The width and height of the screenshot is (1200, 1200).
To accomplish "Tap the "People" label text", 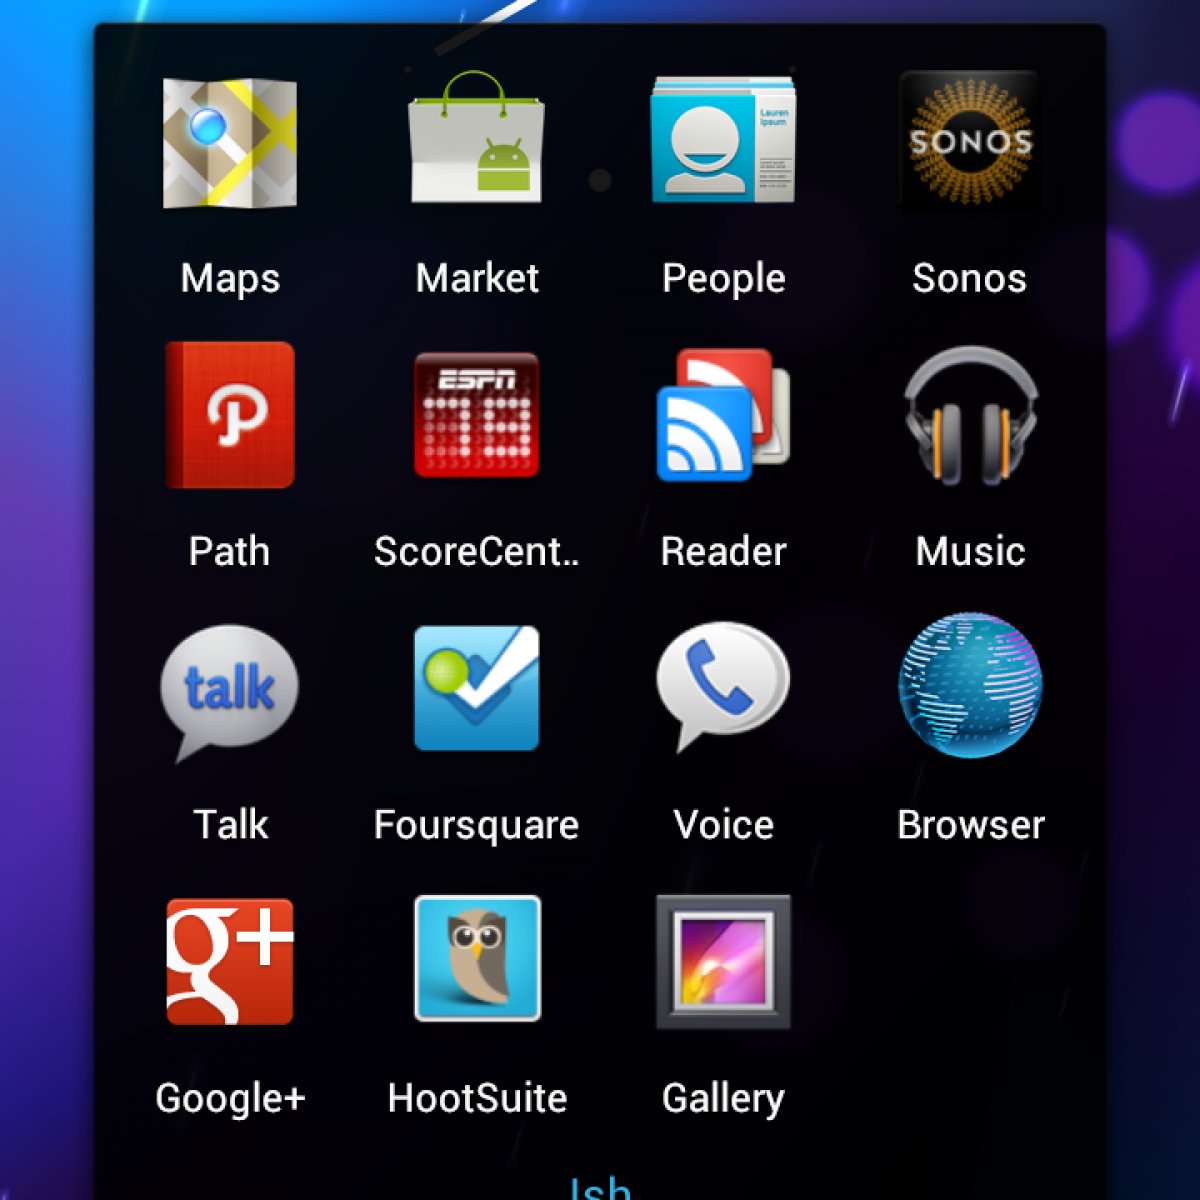I will tap(723, 278).
